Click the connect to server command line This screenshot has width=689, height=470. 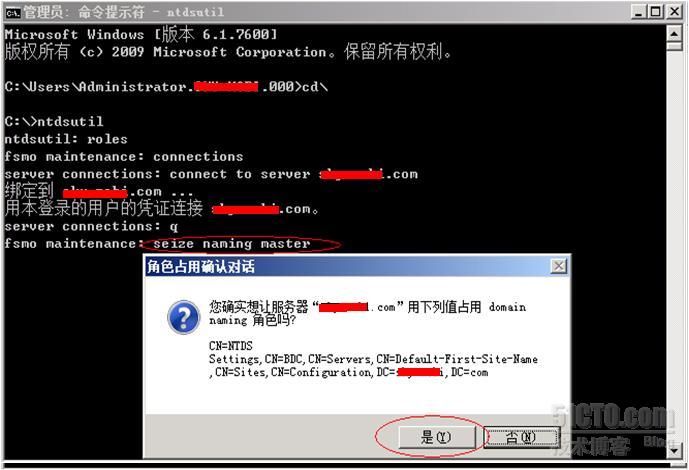point(211,174)
